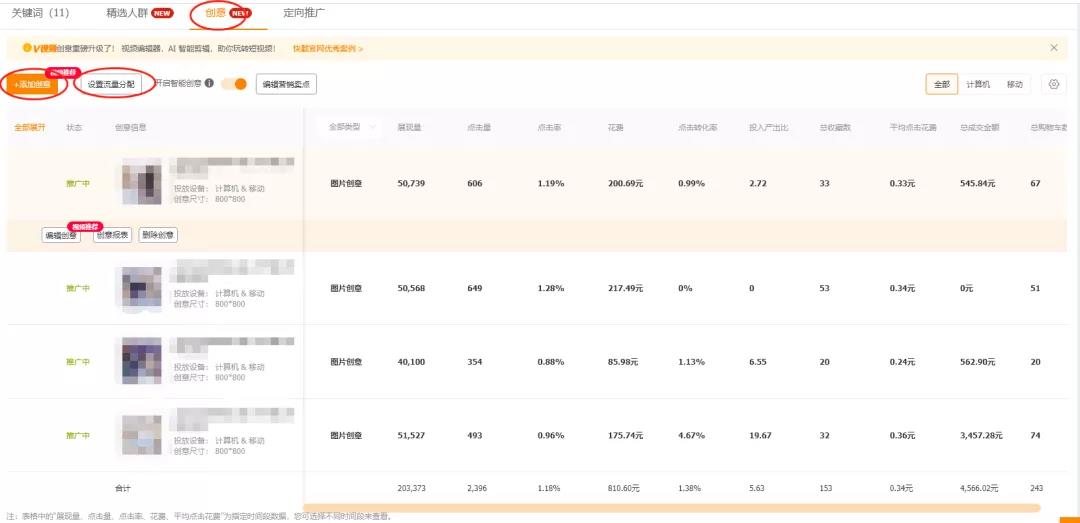Image resolution: width=1080 pixels, height=523 pixels.
Task: Select the 移动 device filter
Action: [1014, 85]
